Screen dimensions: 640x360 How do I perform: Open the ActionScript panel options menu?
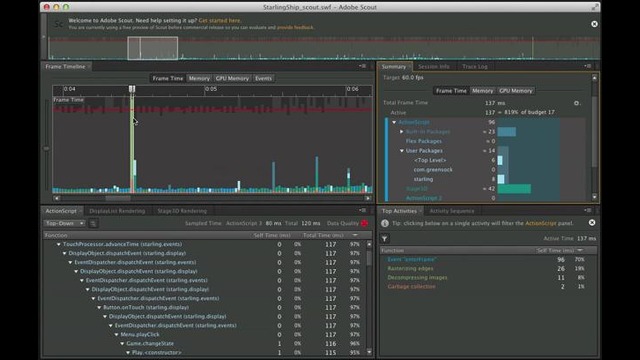pyautogui.click(x=362, y=211)
